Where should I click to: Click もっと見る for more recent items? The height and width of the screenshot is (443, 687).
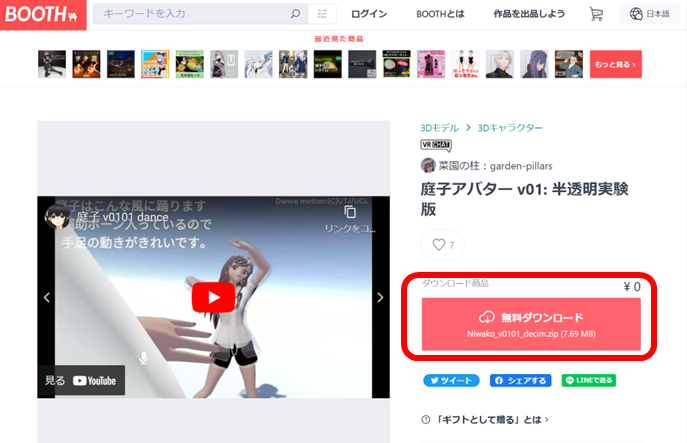pyautogui.click(x=615, y=64)
